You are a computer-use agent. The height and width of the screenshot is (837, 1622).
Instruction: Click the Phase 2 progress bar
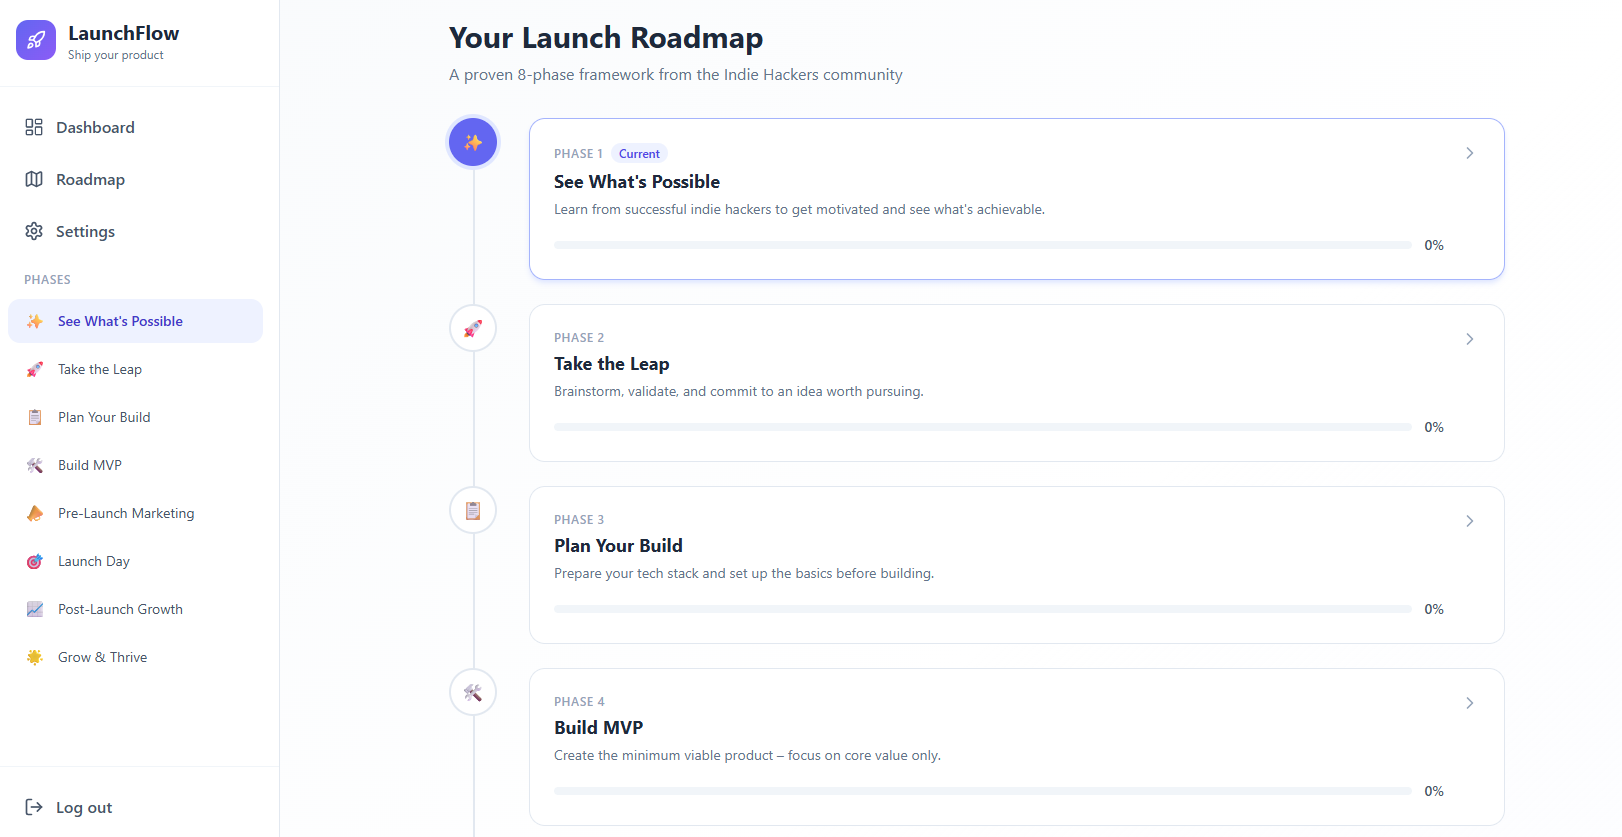tap(983, 426)
